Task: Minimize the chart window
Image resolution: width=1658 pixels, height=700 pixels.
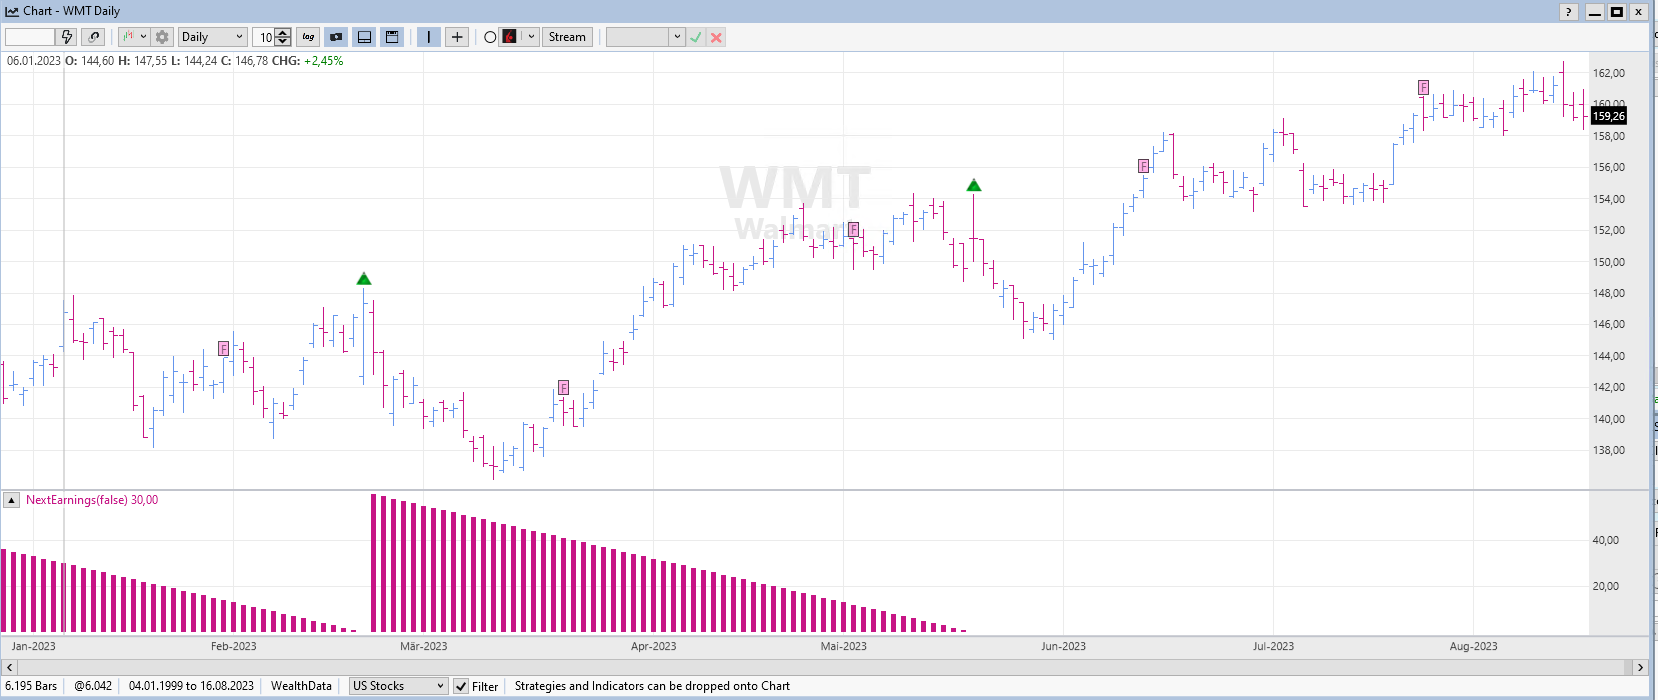Action: tap(1595, 12)
